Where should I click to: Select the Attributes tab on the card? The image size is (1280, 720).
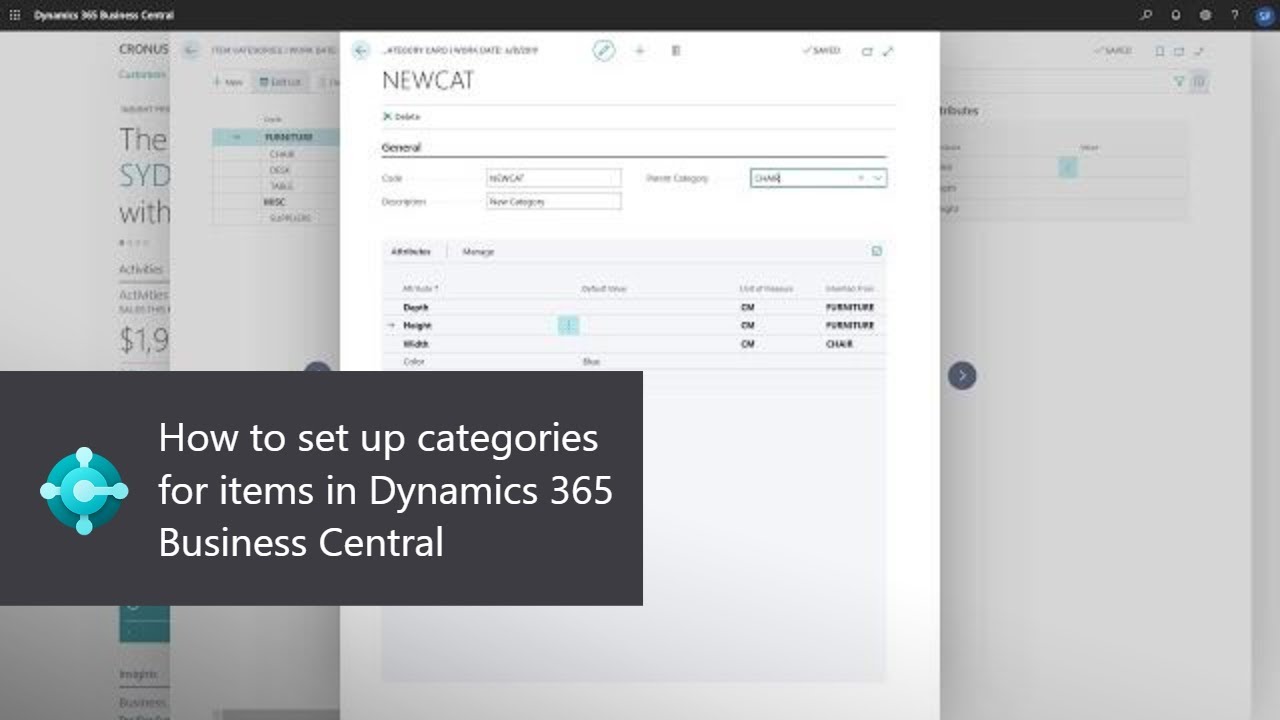click(410, 252)
